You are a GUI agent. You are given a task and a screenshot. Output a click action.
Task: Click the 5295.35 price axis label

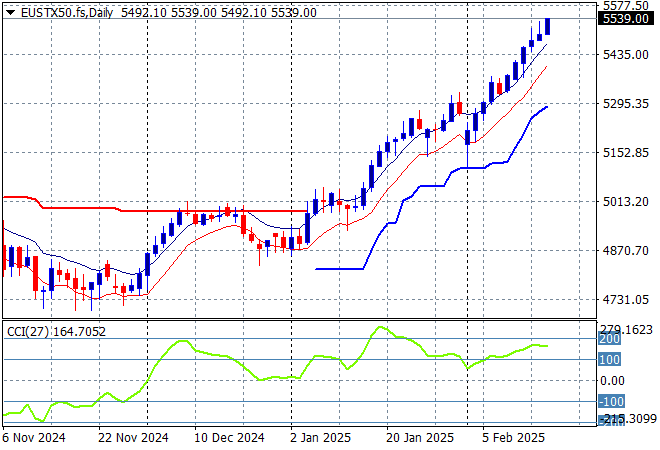pyautogui.click(x=627, y=103)
